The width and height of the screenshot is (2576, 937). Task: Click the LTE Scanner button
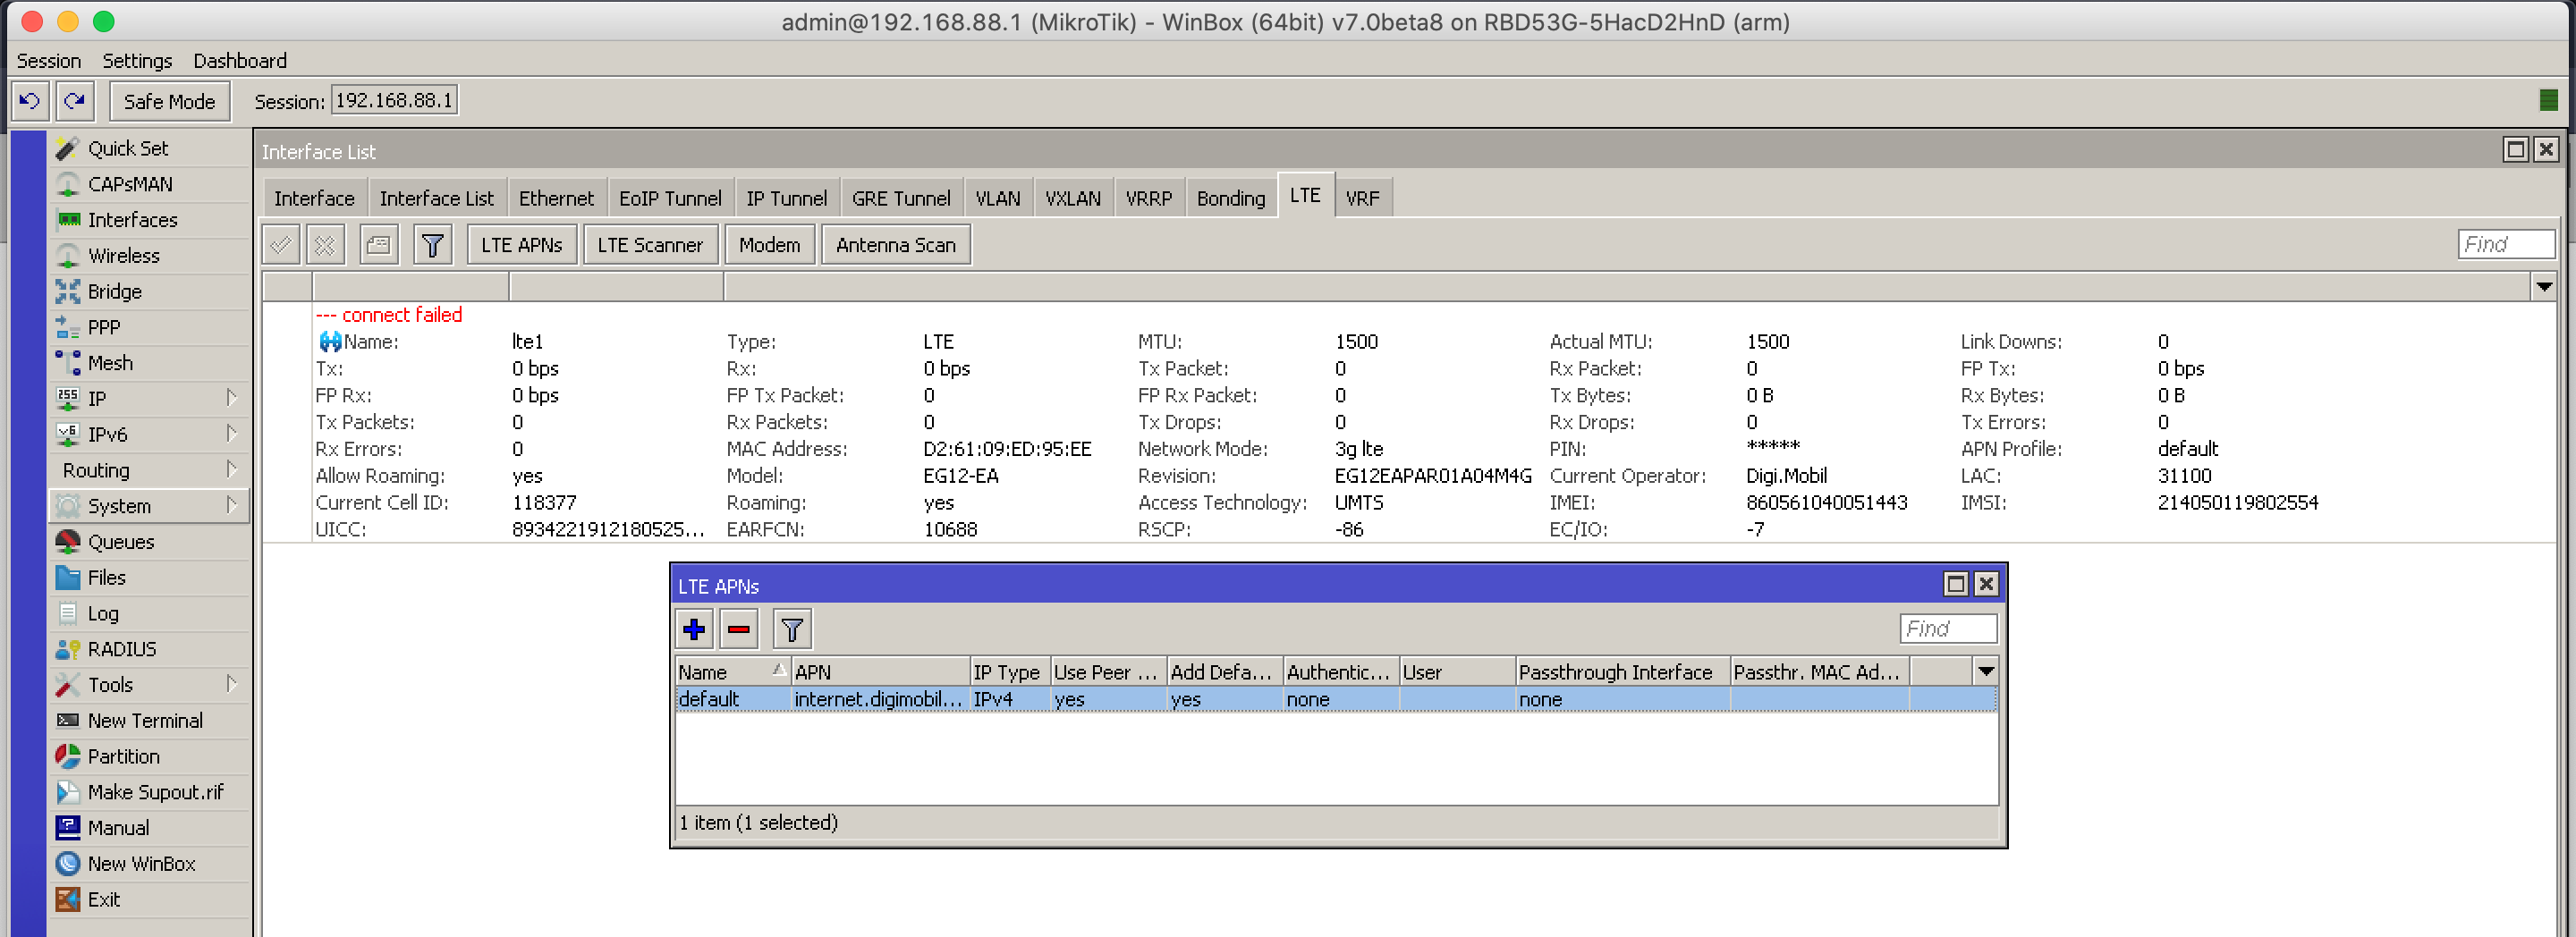tap(650, 245)
